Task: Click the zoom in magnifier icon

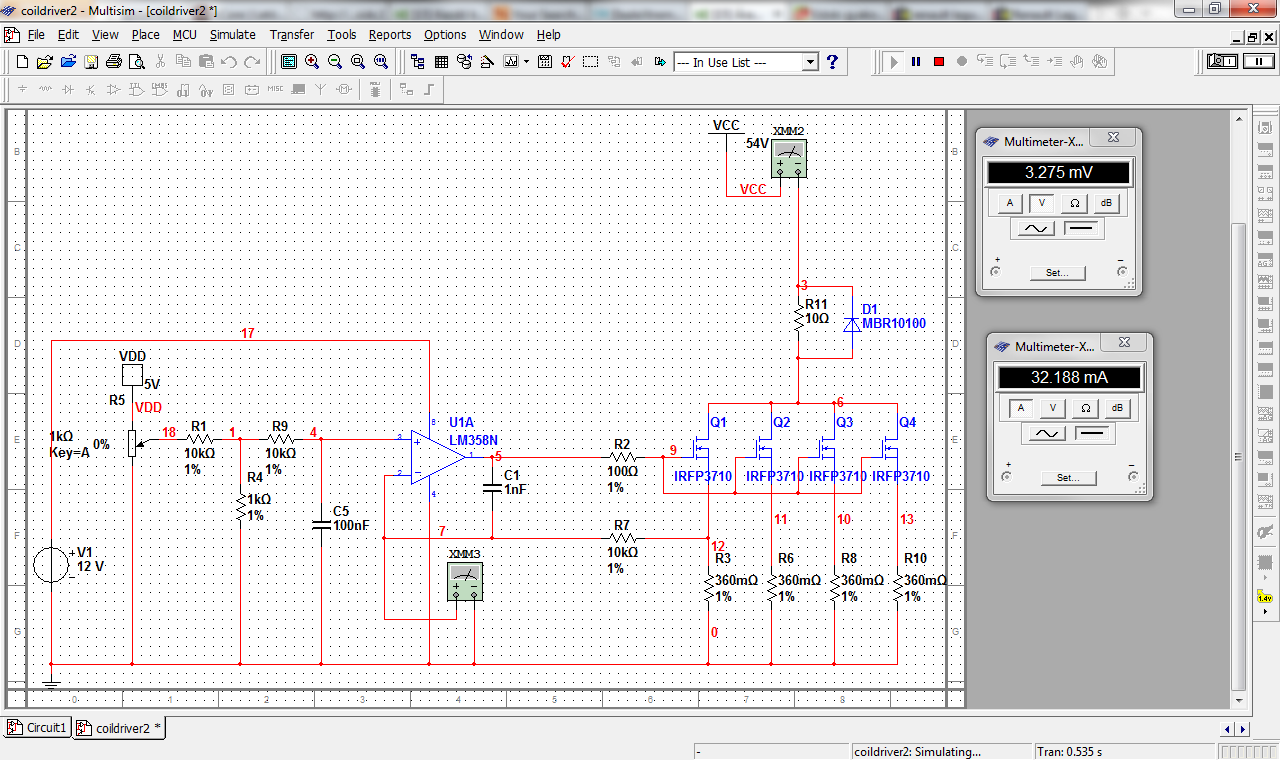Action: pos(312,61)
